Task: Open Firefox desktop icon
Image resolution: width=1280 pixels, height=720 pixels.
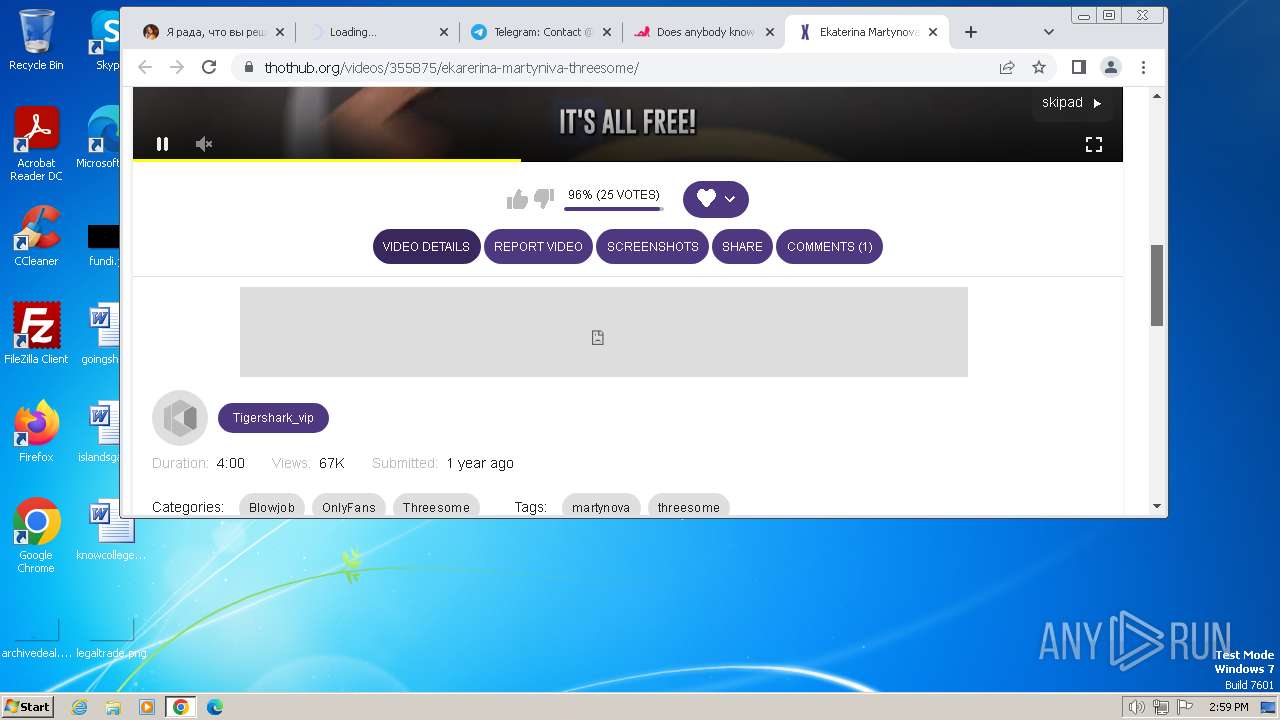Action: 36,432
